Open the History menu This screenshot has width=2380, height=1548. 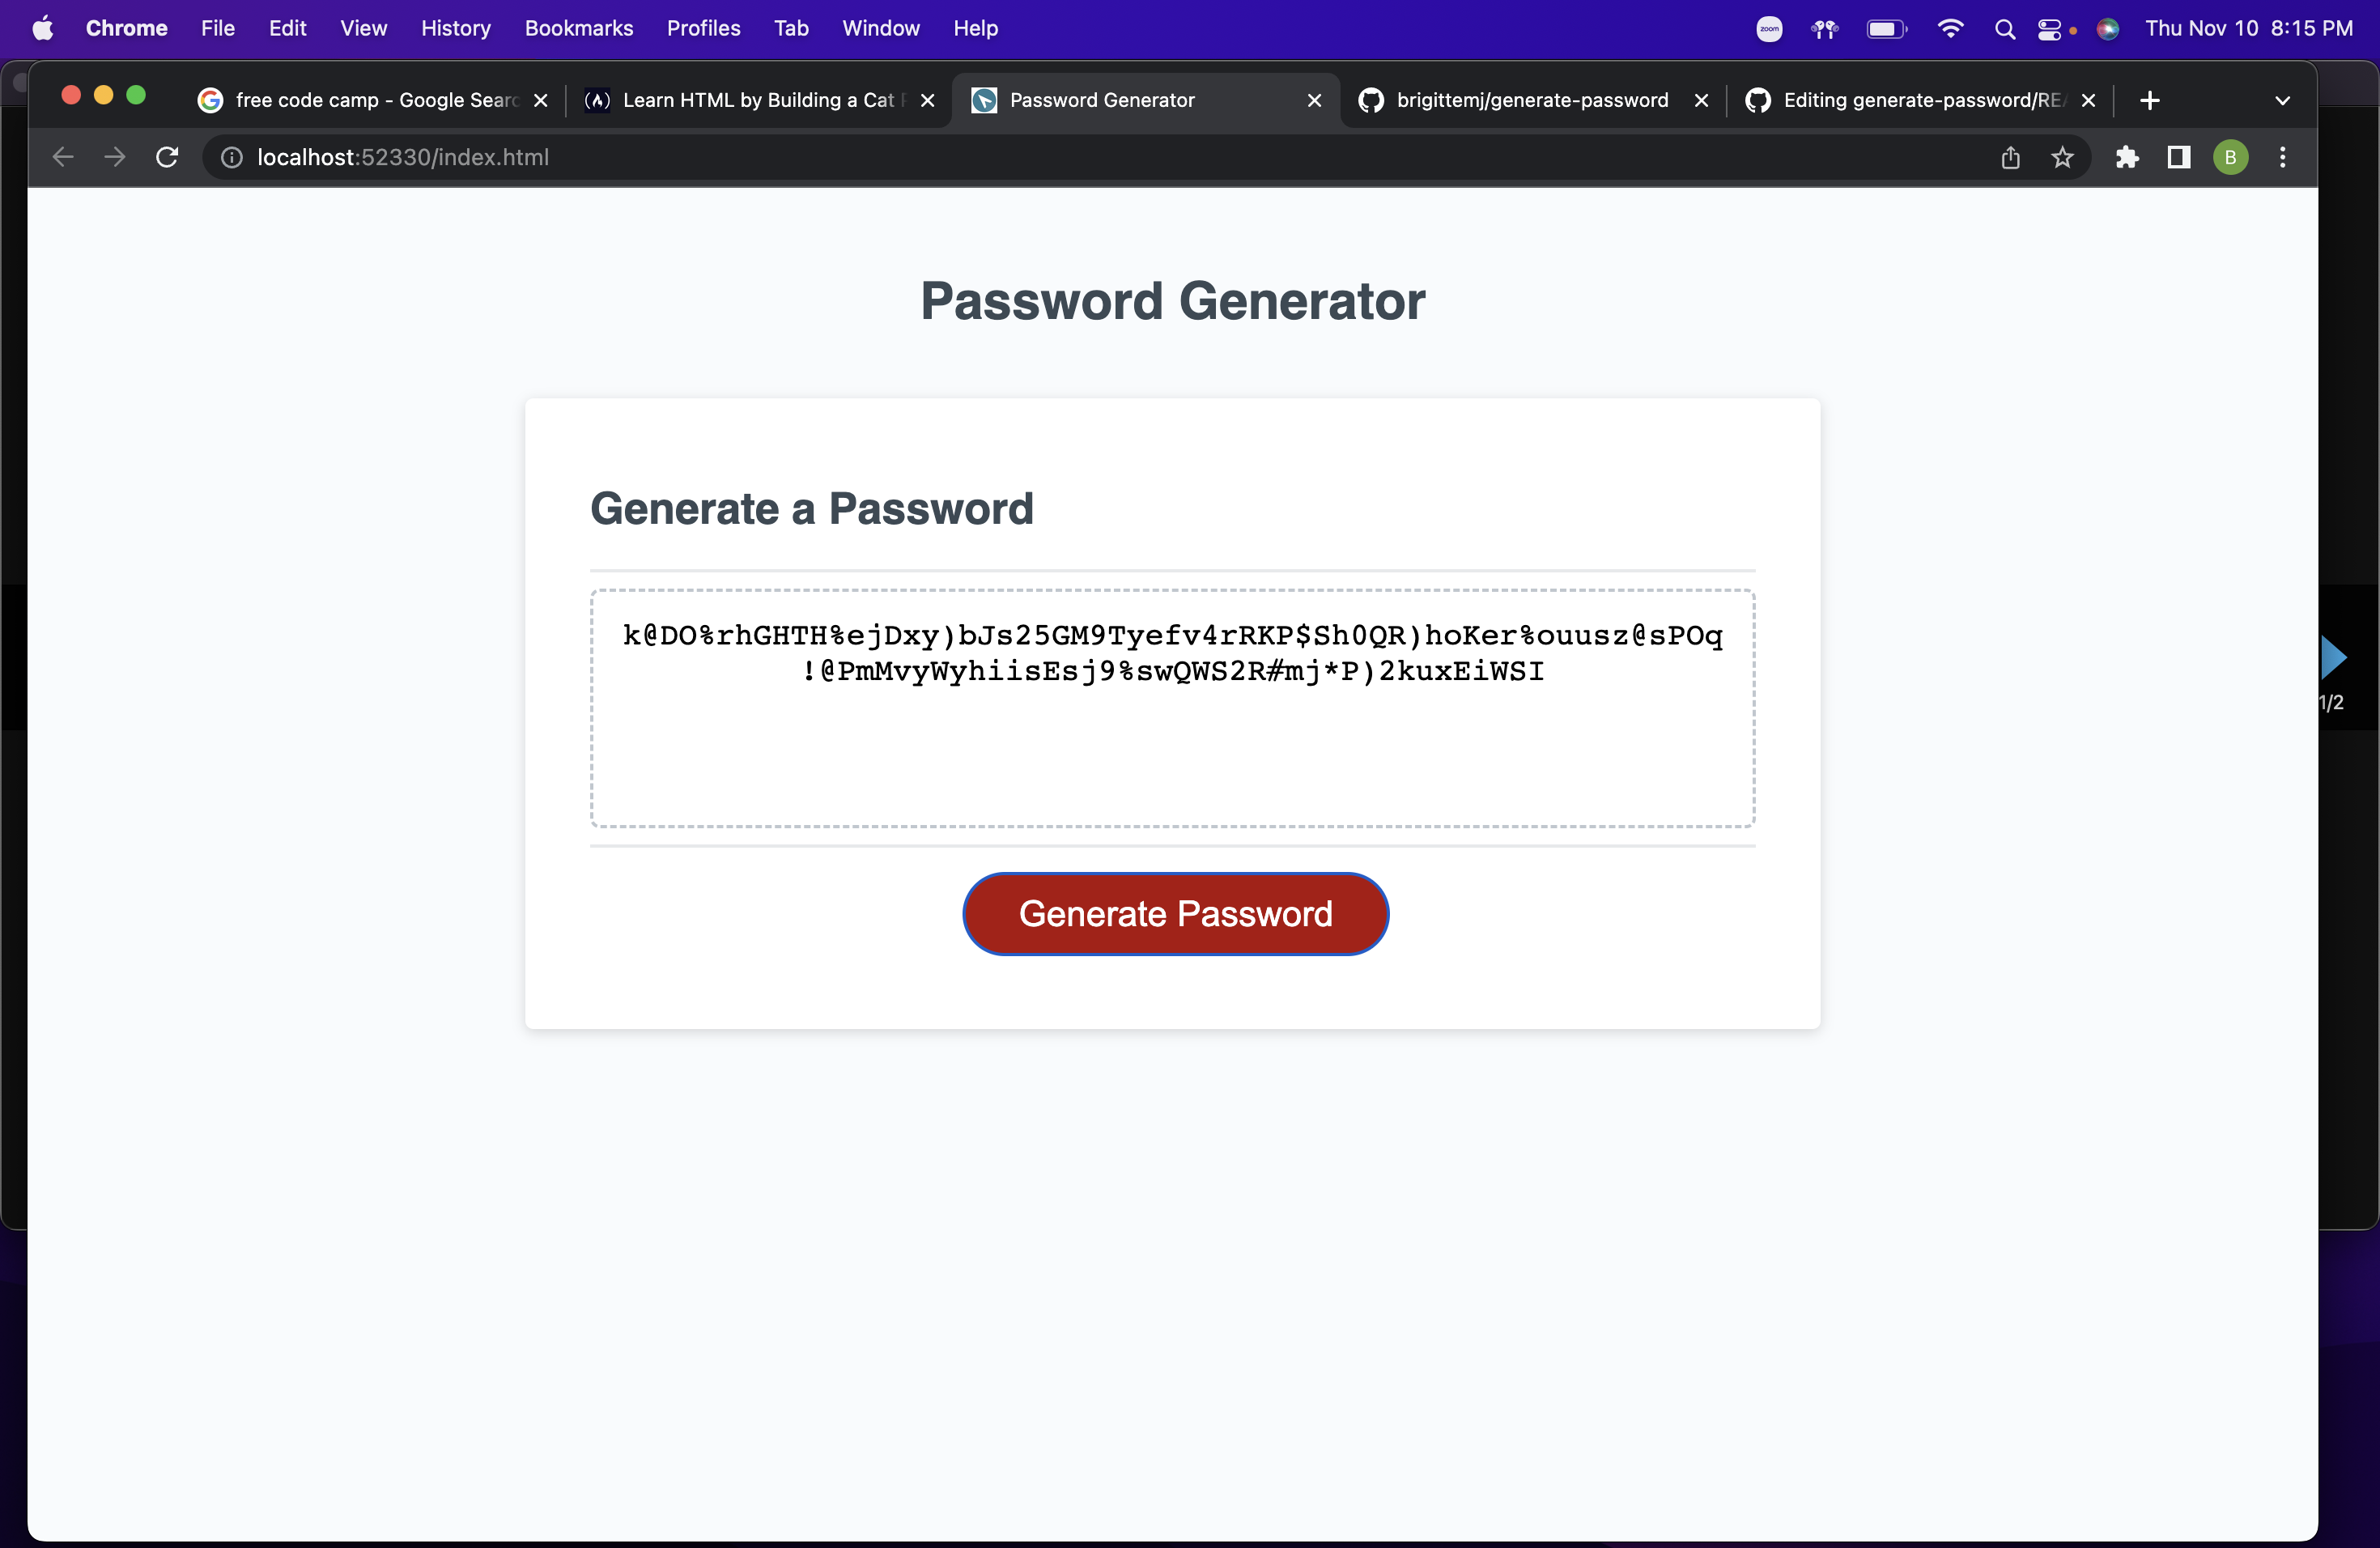[x=456, y=28]
